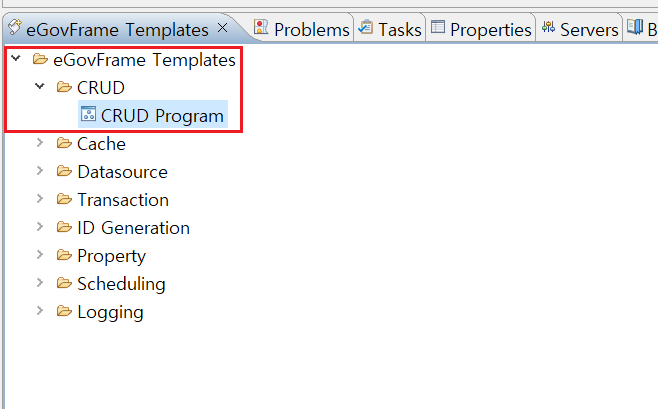Click the Transaction folder icon
The height and width of the screenshot is (409, 658).
click(x=65, y=199)
